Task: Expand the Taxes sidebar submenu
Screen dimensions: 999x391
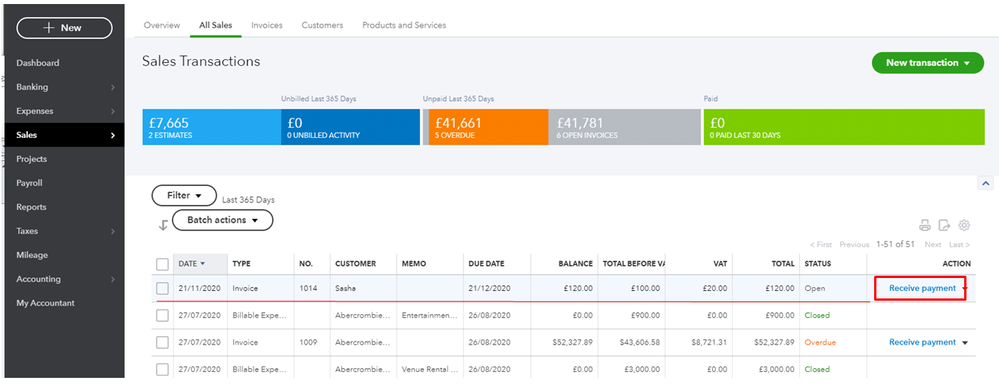Action: tap(112, 231)
